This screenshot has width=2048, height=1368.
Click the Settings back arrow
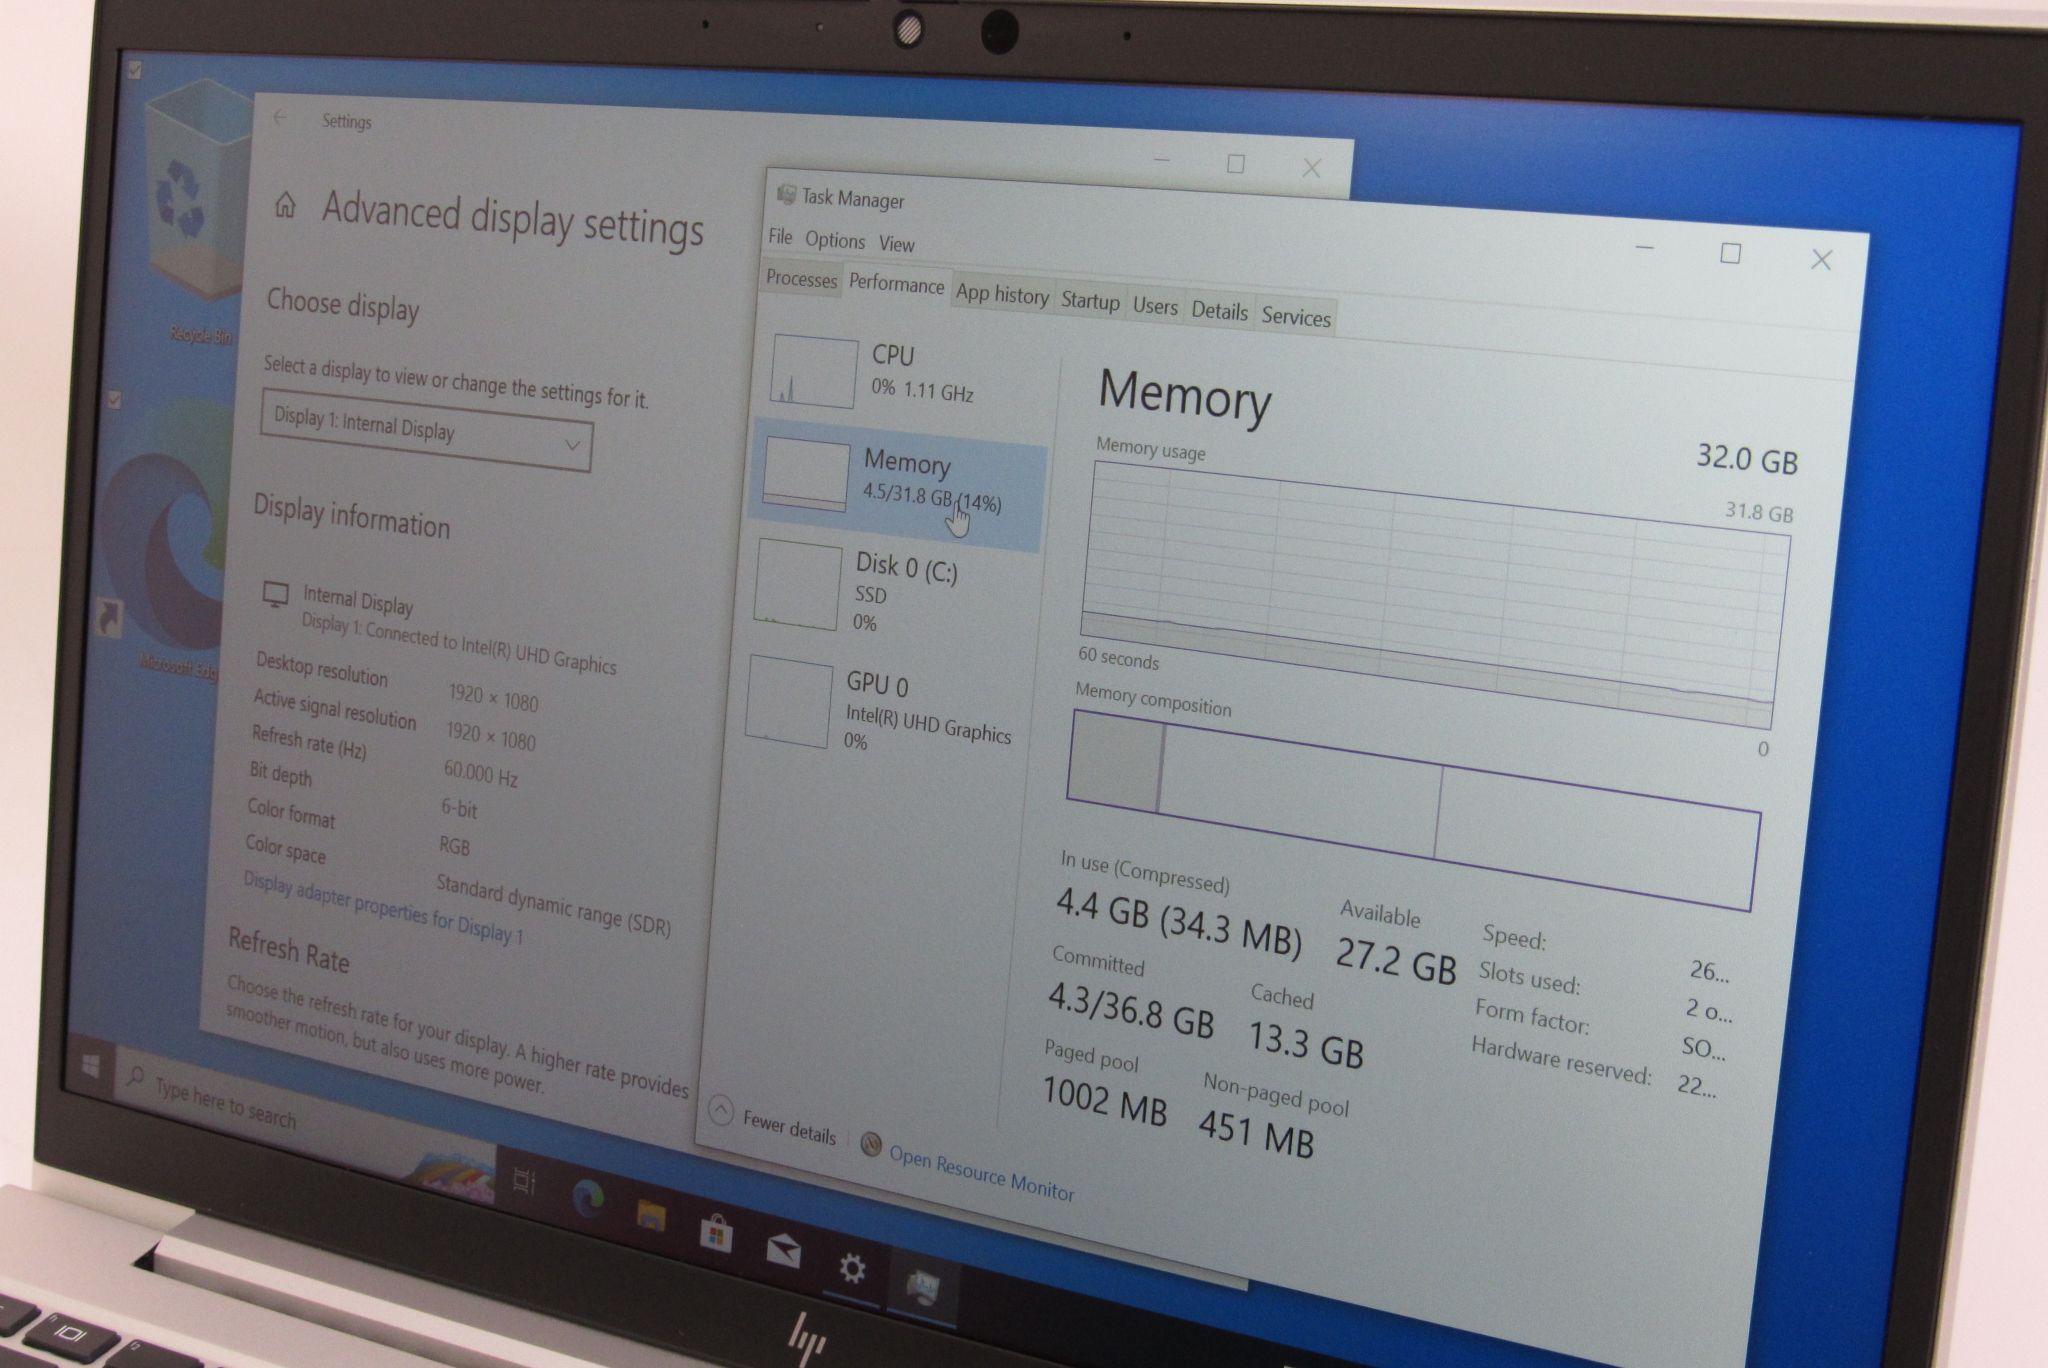click(280, 118)
